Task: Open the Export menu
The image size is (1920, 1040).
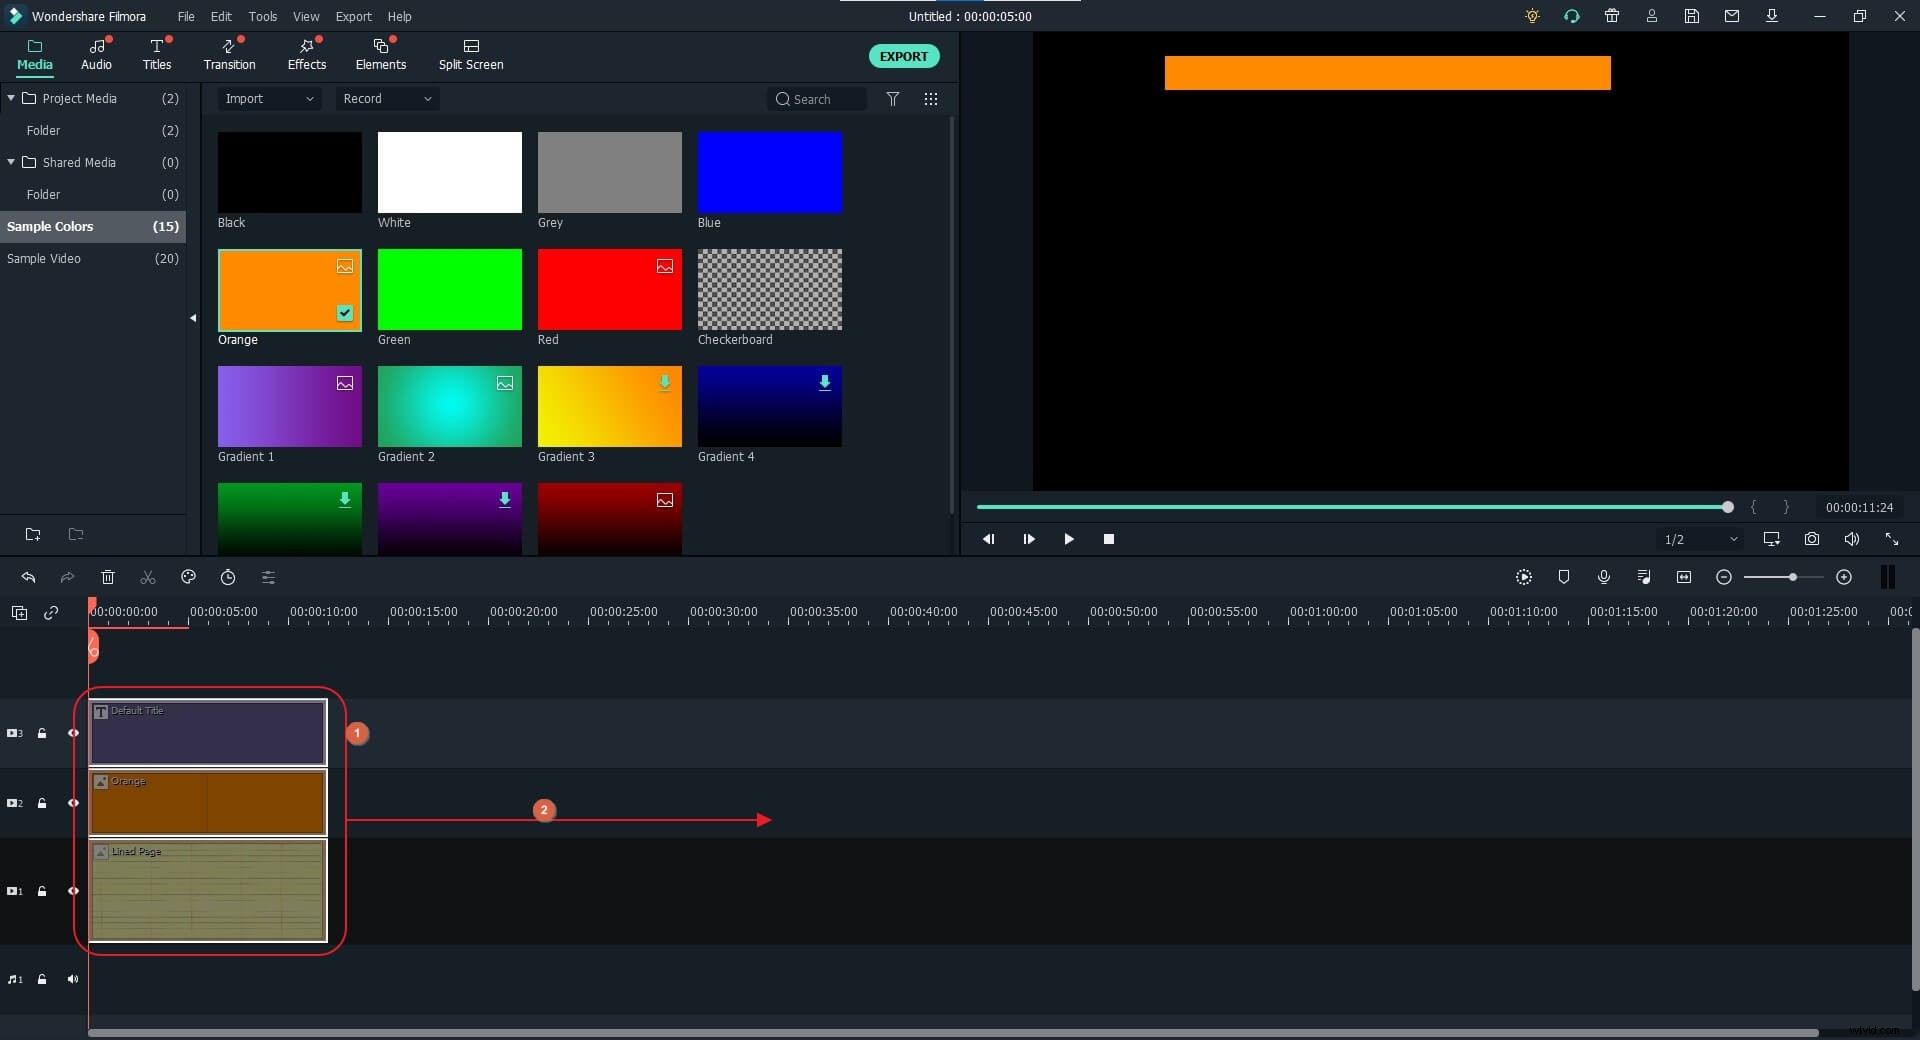Action: [353, 16]
